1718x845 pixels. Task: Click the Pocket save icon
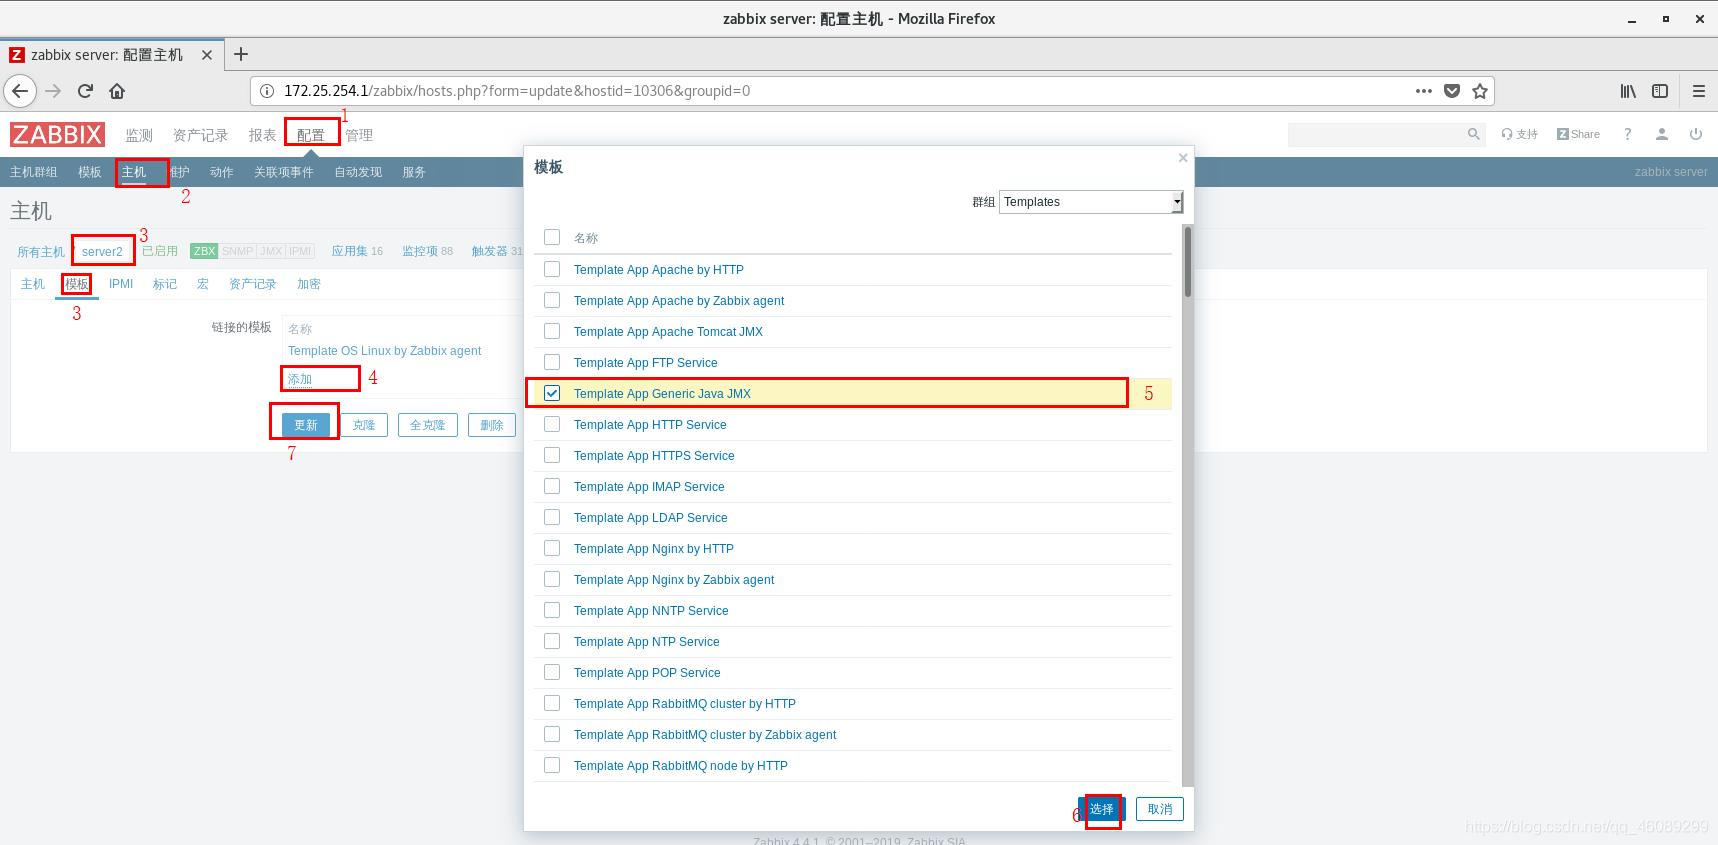coord(1452,91)
